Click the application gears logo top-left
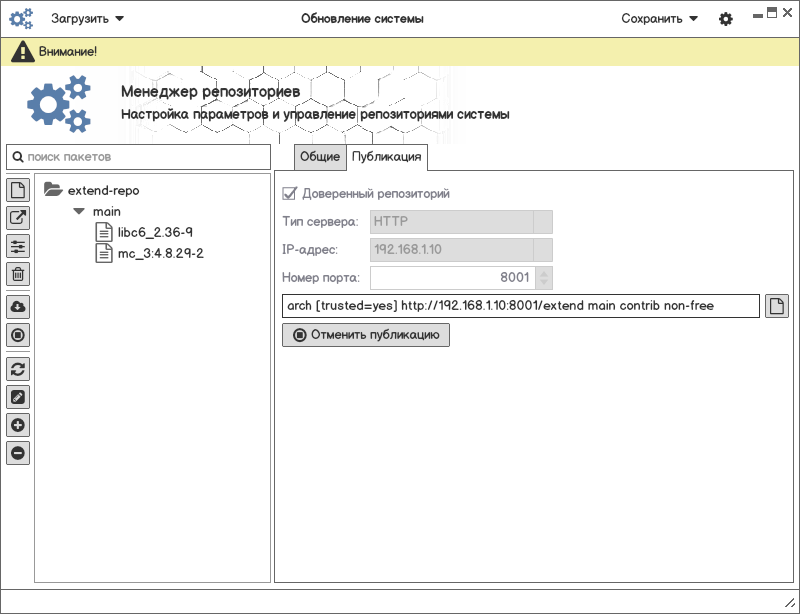This screenshot has height=614, width=800. tap(21, 18)
